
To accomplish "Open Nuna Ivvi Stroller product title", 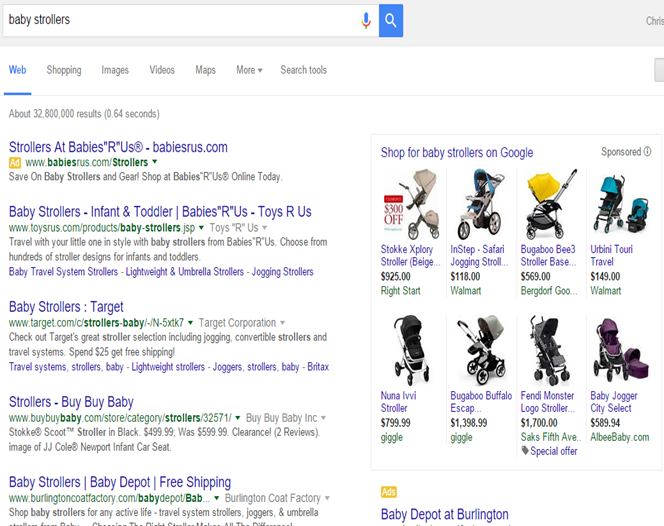I will (x=398, y=402).
